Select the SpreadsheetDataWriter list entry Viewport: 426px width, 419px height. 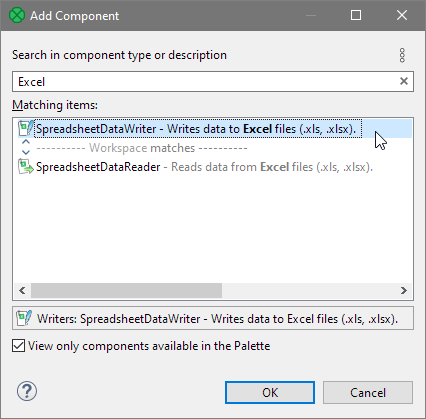(x=215, y=129)
